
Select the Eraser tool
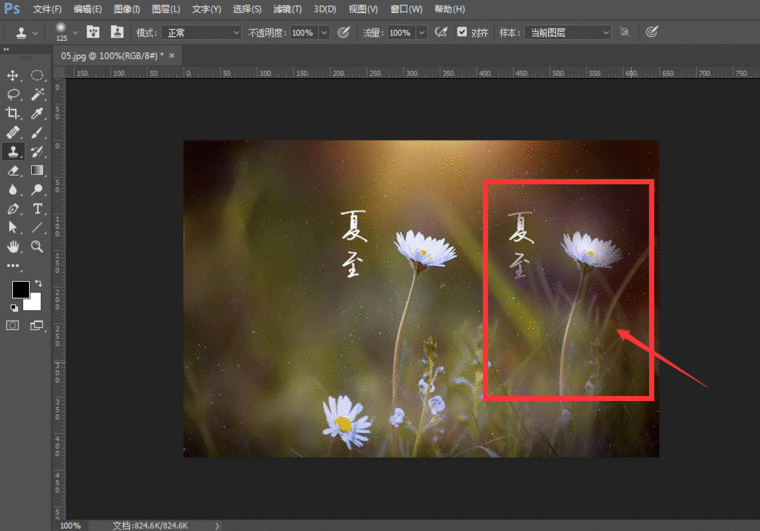pos(13,170)
